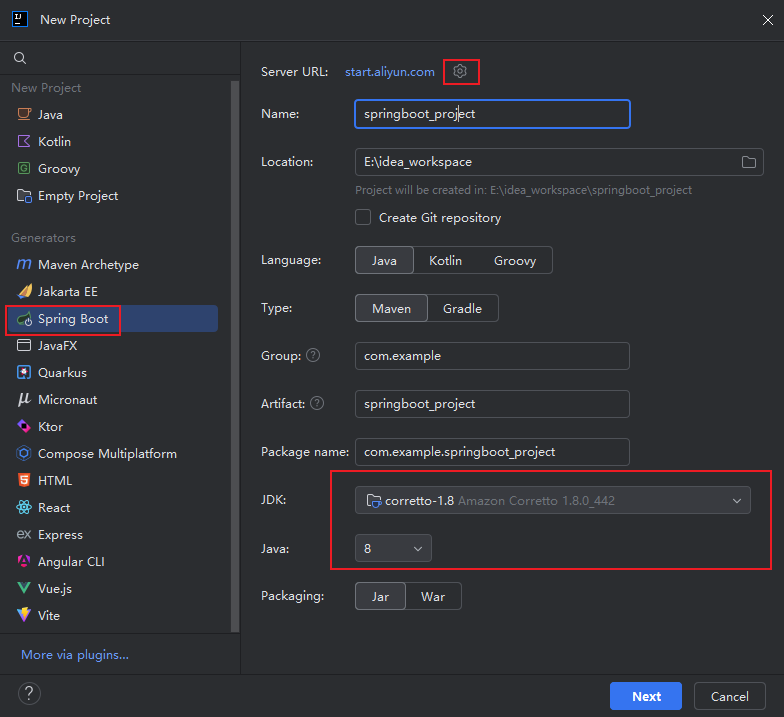Select Java in New Project list
784x717 pixels.
tap(112, 114)
